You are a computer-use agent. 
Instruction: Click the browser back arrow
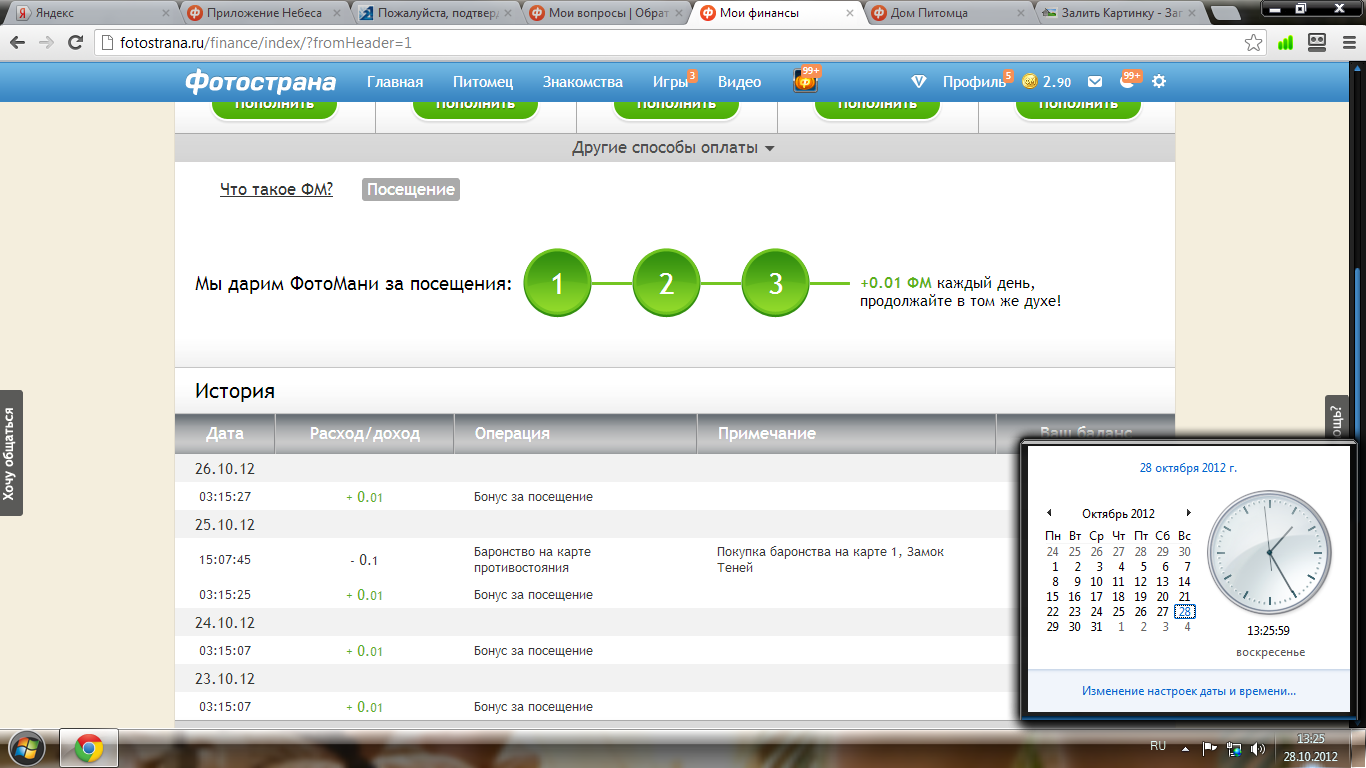click(17, 43)
